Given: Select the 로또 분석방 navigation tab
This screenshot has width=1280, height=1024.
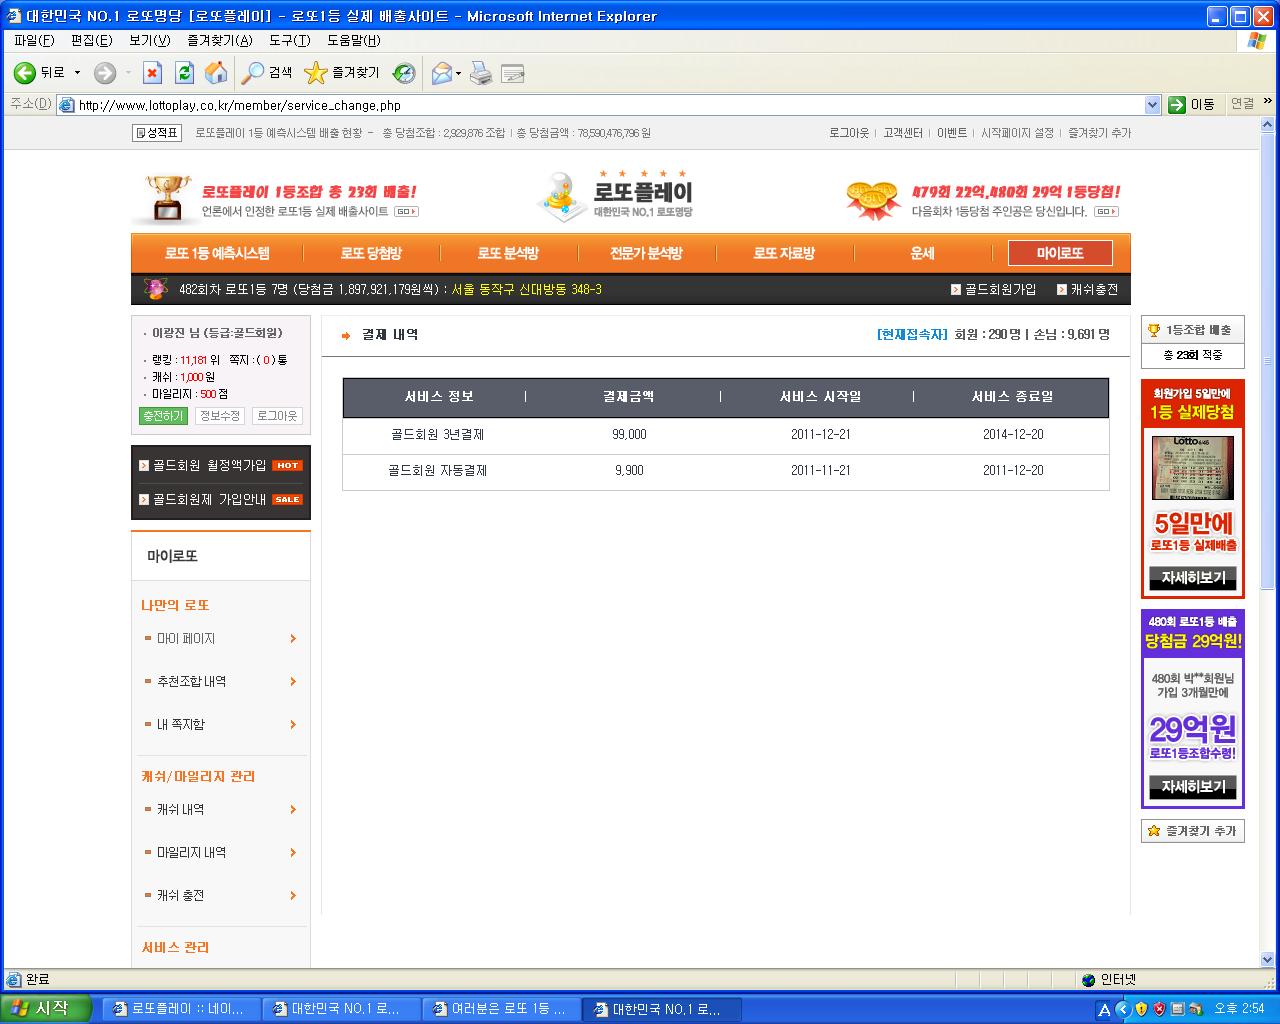Looking at the screenshot, I should tap(507, 253).
